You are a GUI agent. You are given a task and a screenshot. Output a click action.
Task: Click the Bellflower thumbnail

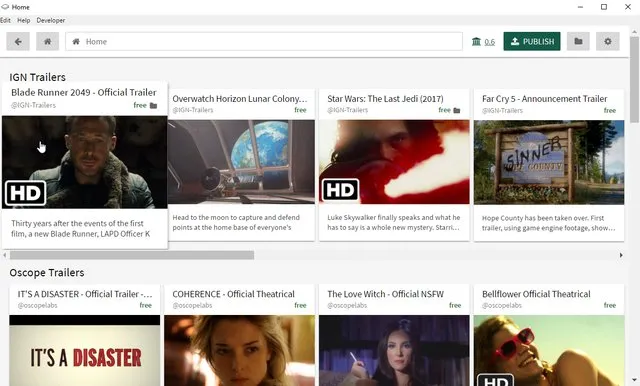click(x=549, y=351)
